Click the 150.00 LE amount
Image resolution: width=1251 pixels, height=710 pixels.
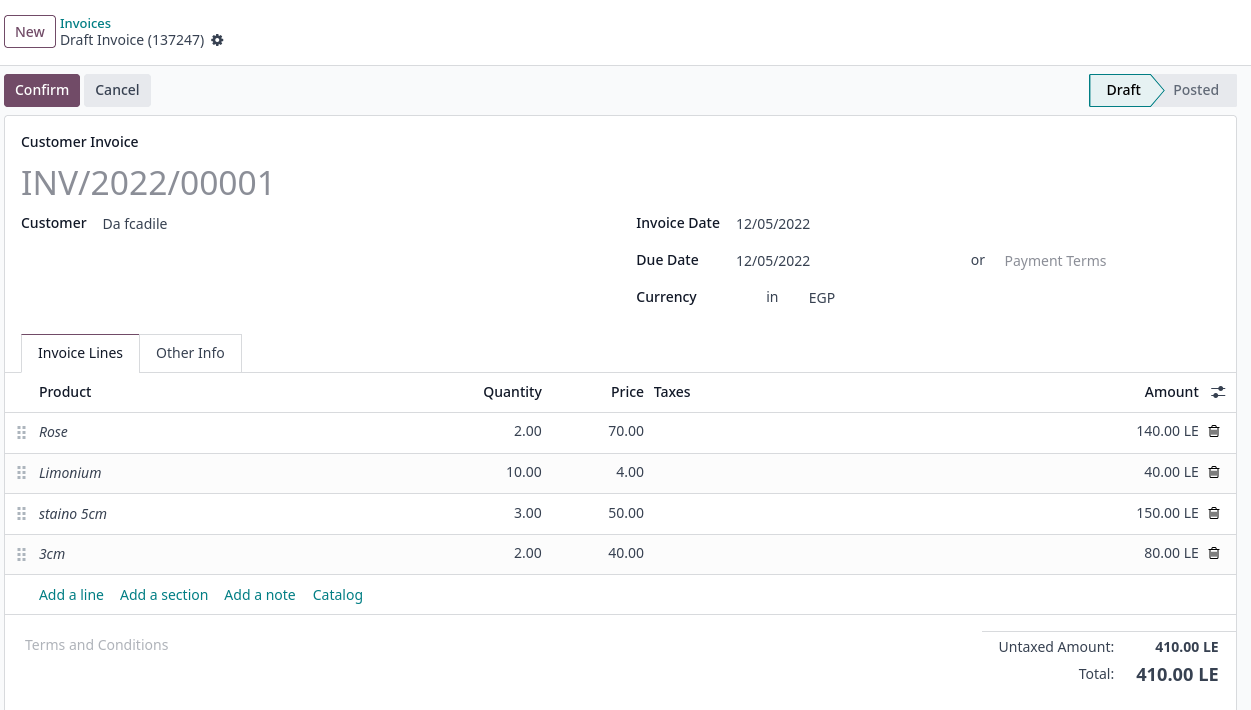[x=1167, y=513]
